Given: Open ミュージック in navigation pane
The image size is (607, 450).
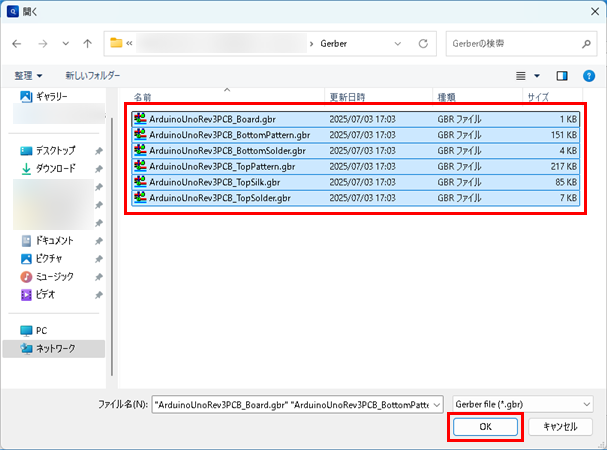Looking at the screenshot, I should 47,277.
